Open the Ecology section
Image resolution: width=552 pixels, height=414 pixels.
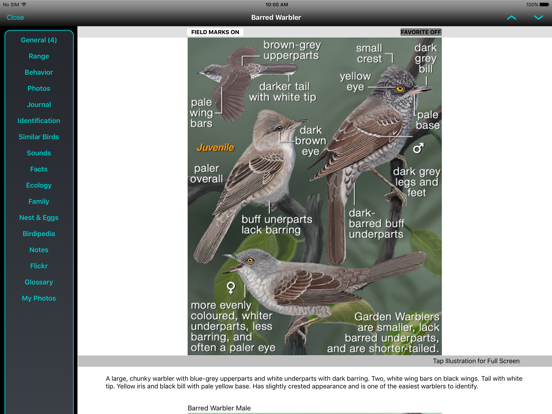[39, 186]
